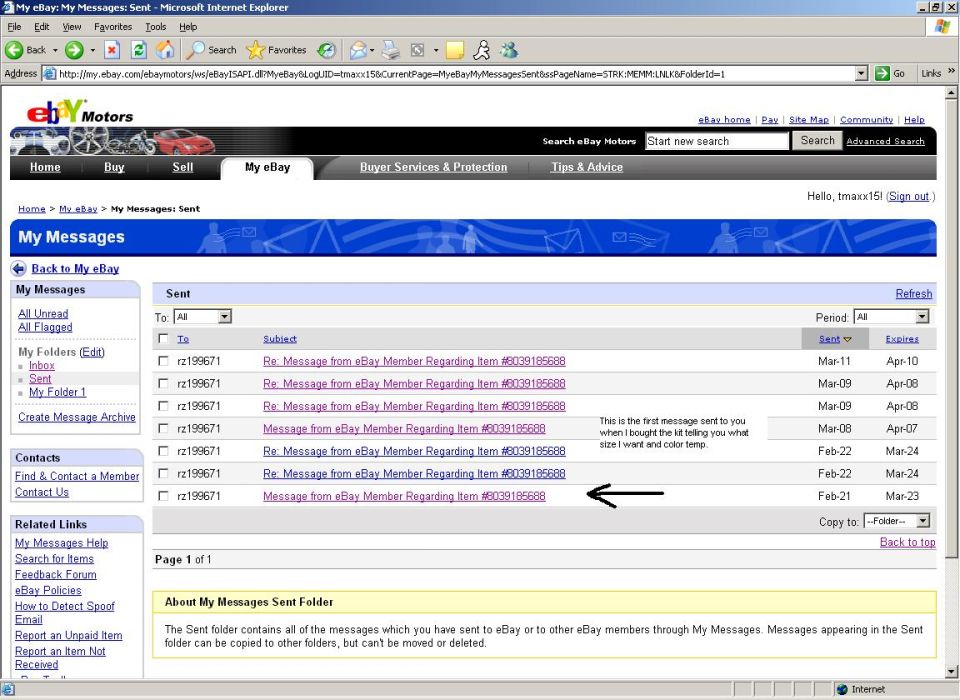Open Favorites star toolbar button
960x700 pixels.
276,50
